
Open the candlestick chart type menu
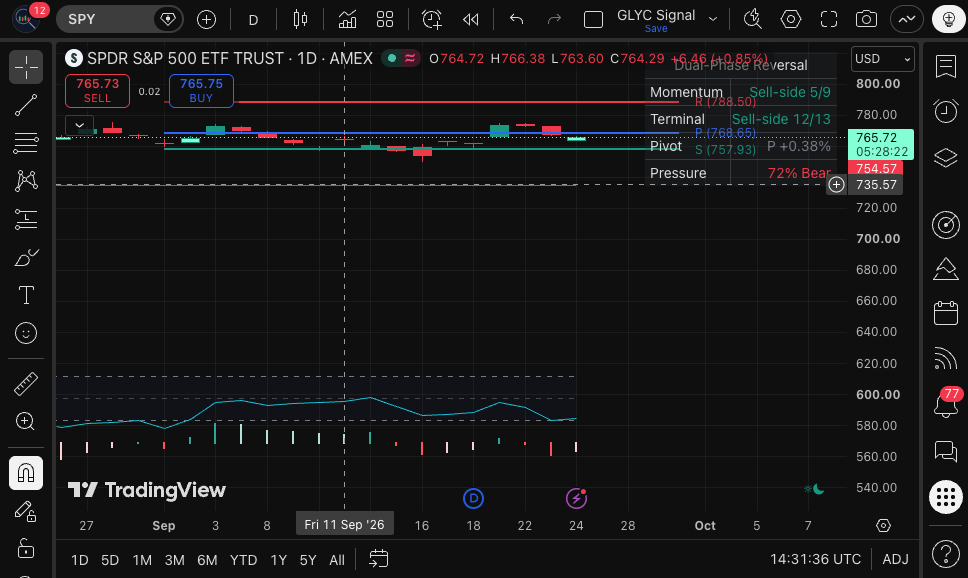click(300, 20)
